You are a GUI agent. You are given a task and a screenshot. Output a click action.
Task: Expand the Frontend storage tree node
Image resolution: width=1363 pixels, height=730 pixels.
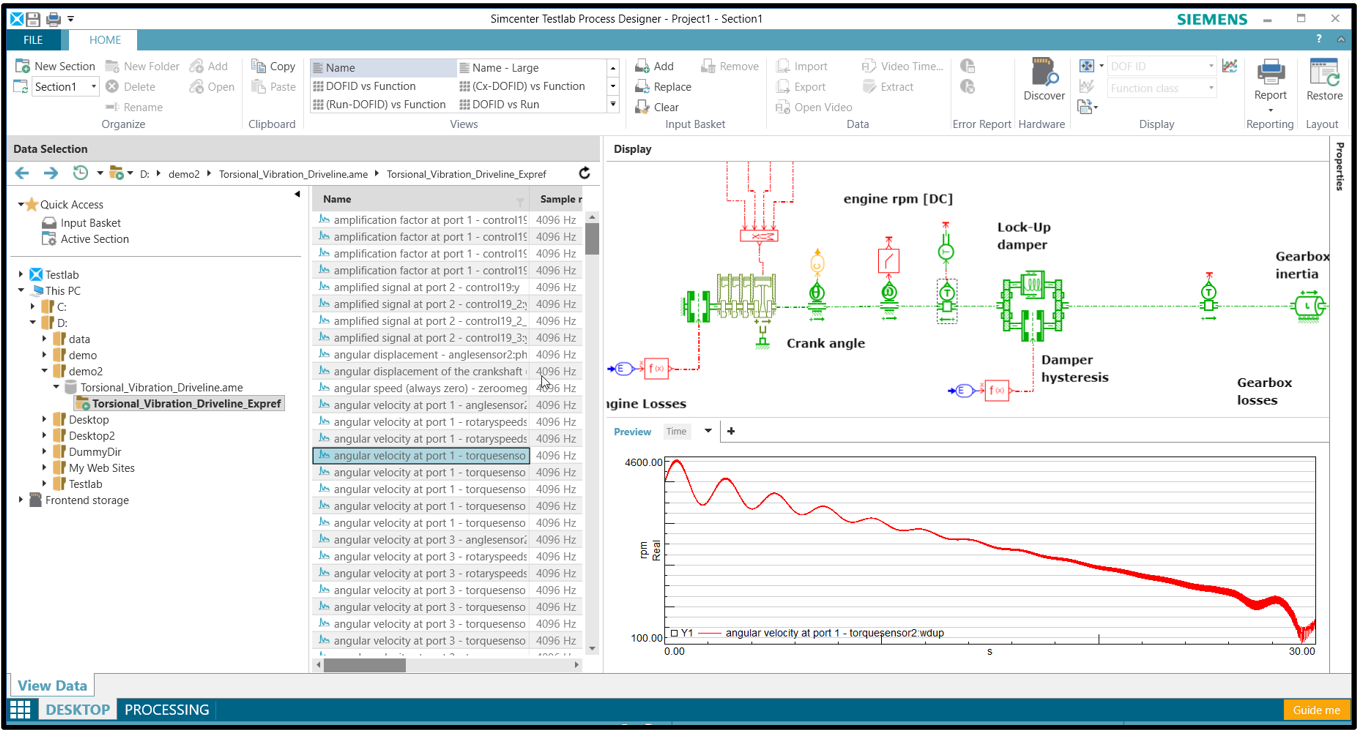tap(21, 500)
